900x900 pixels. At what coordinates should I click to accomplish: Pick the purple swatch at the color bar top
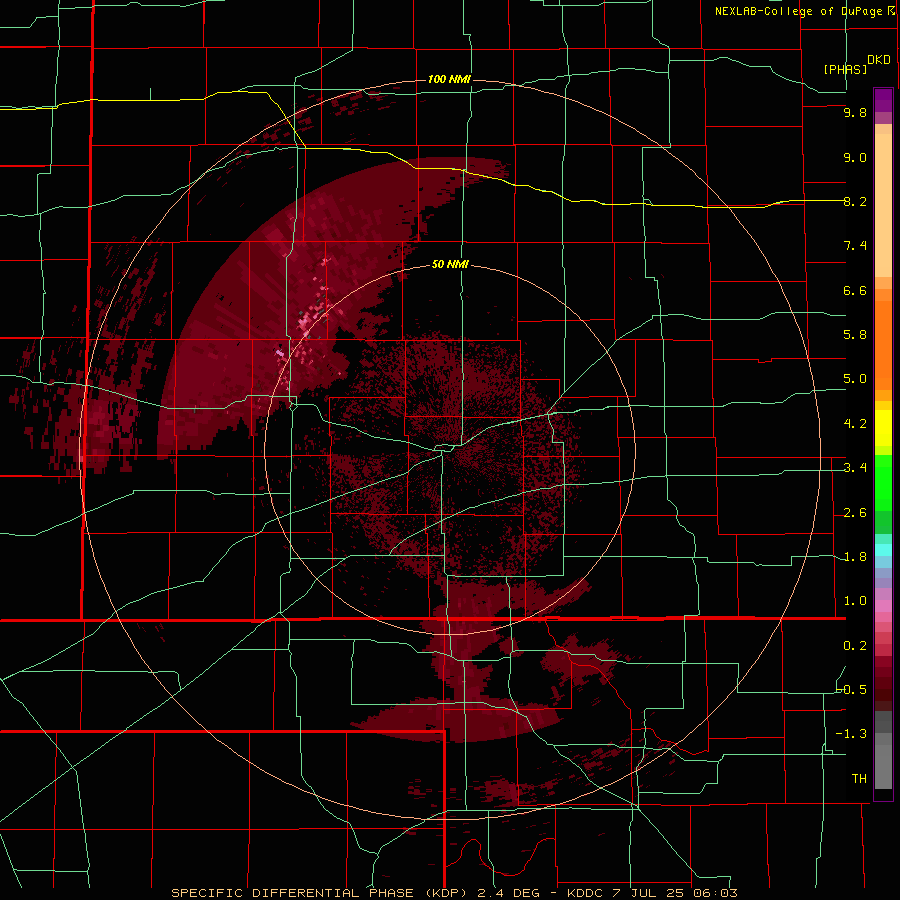883,99
